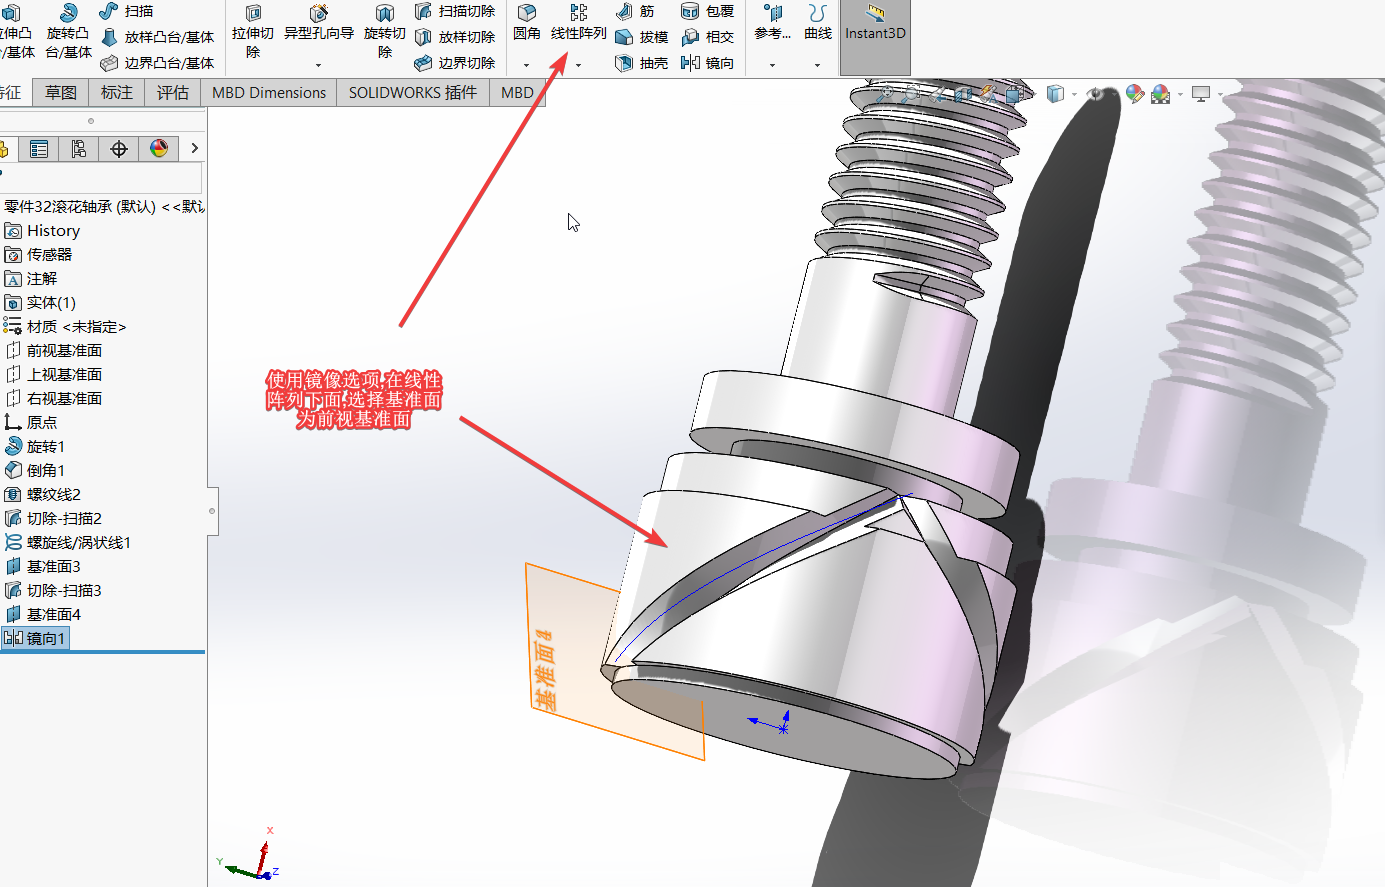Switch to the 标注 markup tab

coord(117,92)
